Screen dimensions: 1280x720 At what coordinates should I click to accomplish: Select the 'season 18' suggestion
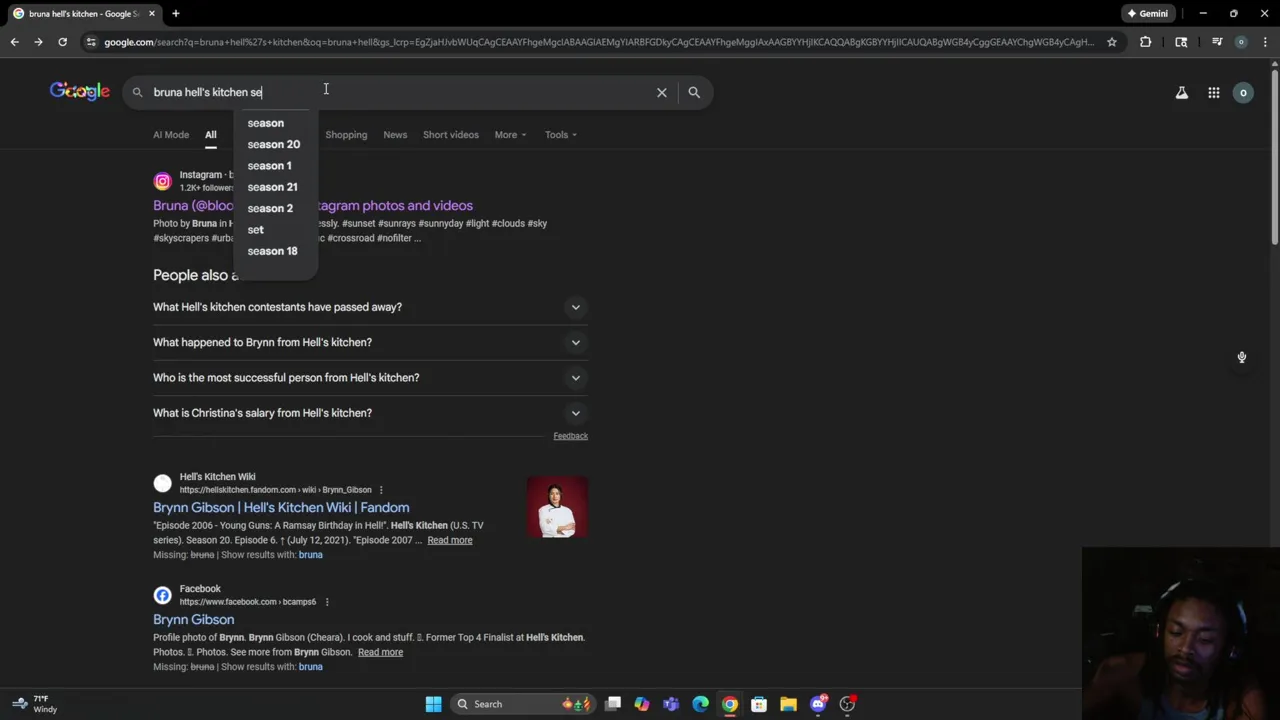275,251
